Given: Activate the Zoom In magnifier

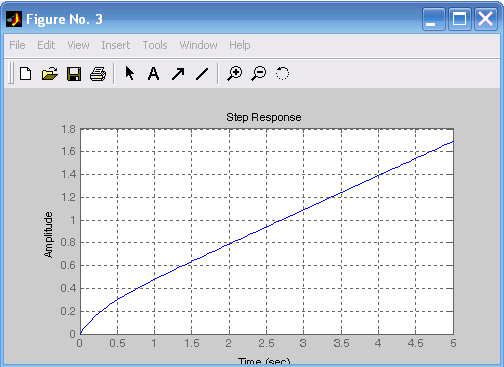Looking at the screenshot, I should (235, 73).
